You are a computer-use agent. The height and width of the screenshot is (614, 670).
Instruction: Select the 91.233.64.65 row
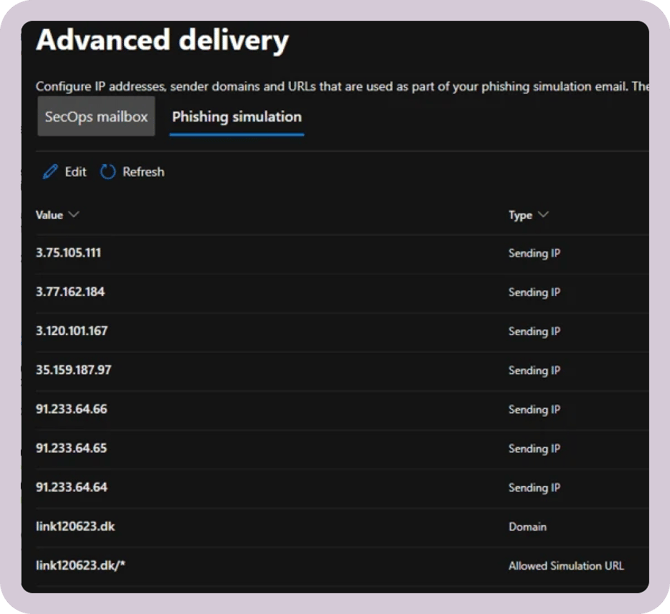71,448
